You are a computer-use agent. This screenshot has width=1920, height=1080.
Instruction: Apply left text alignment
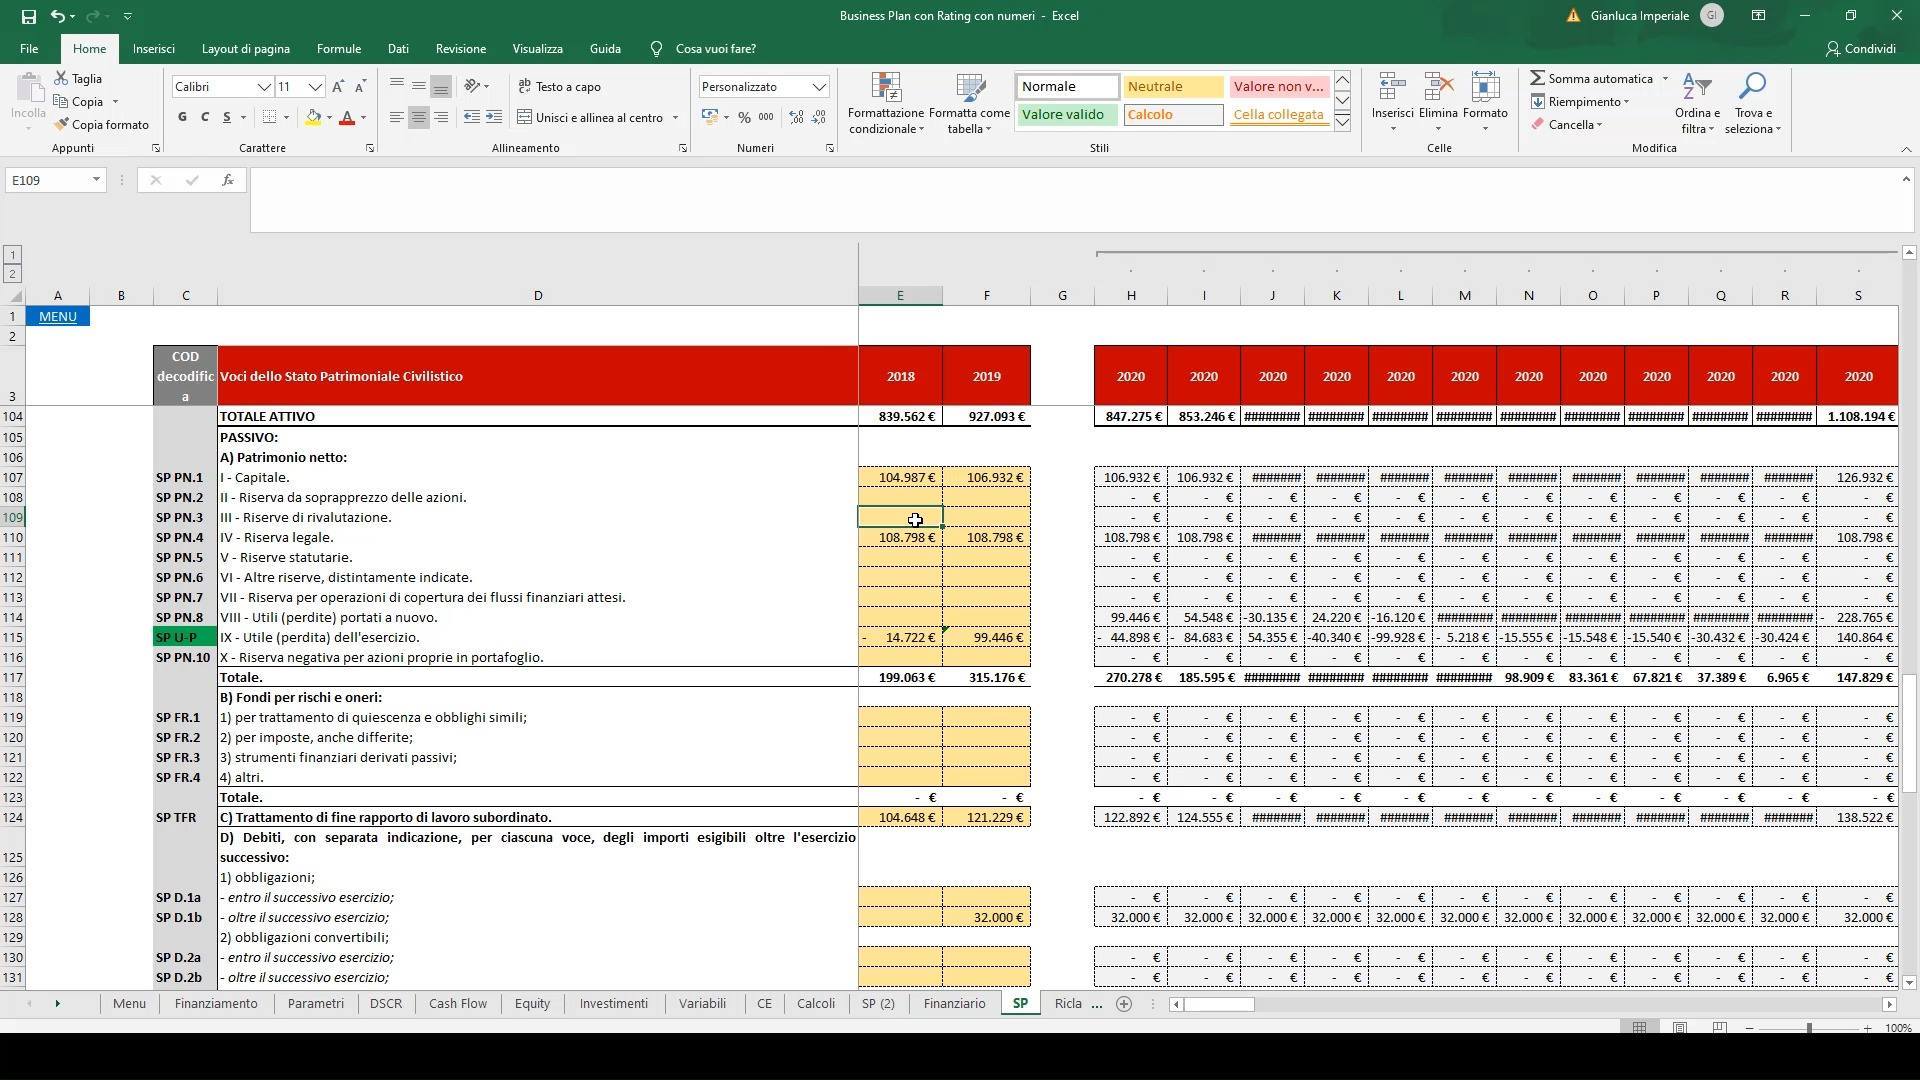click(397, 118)
